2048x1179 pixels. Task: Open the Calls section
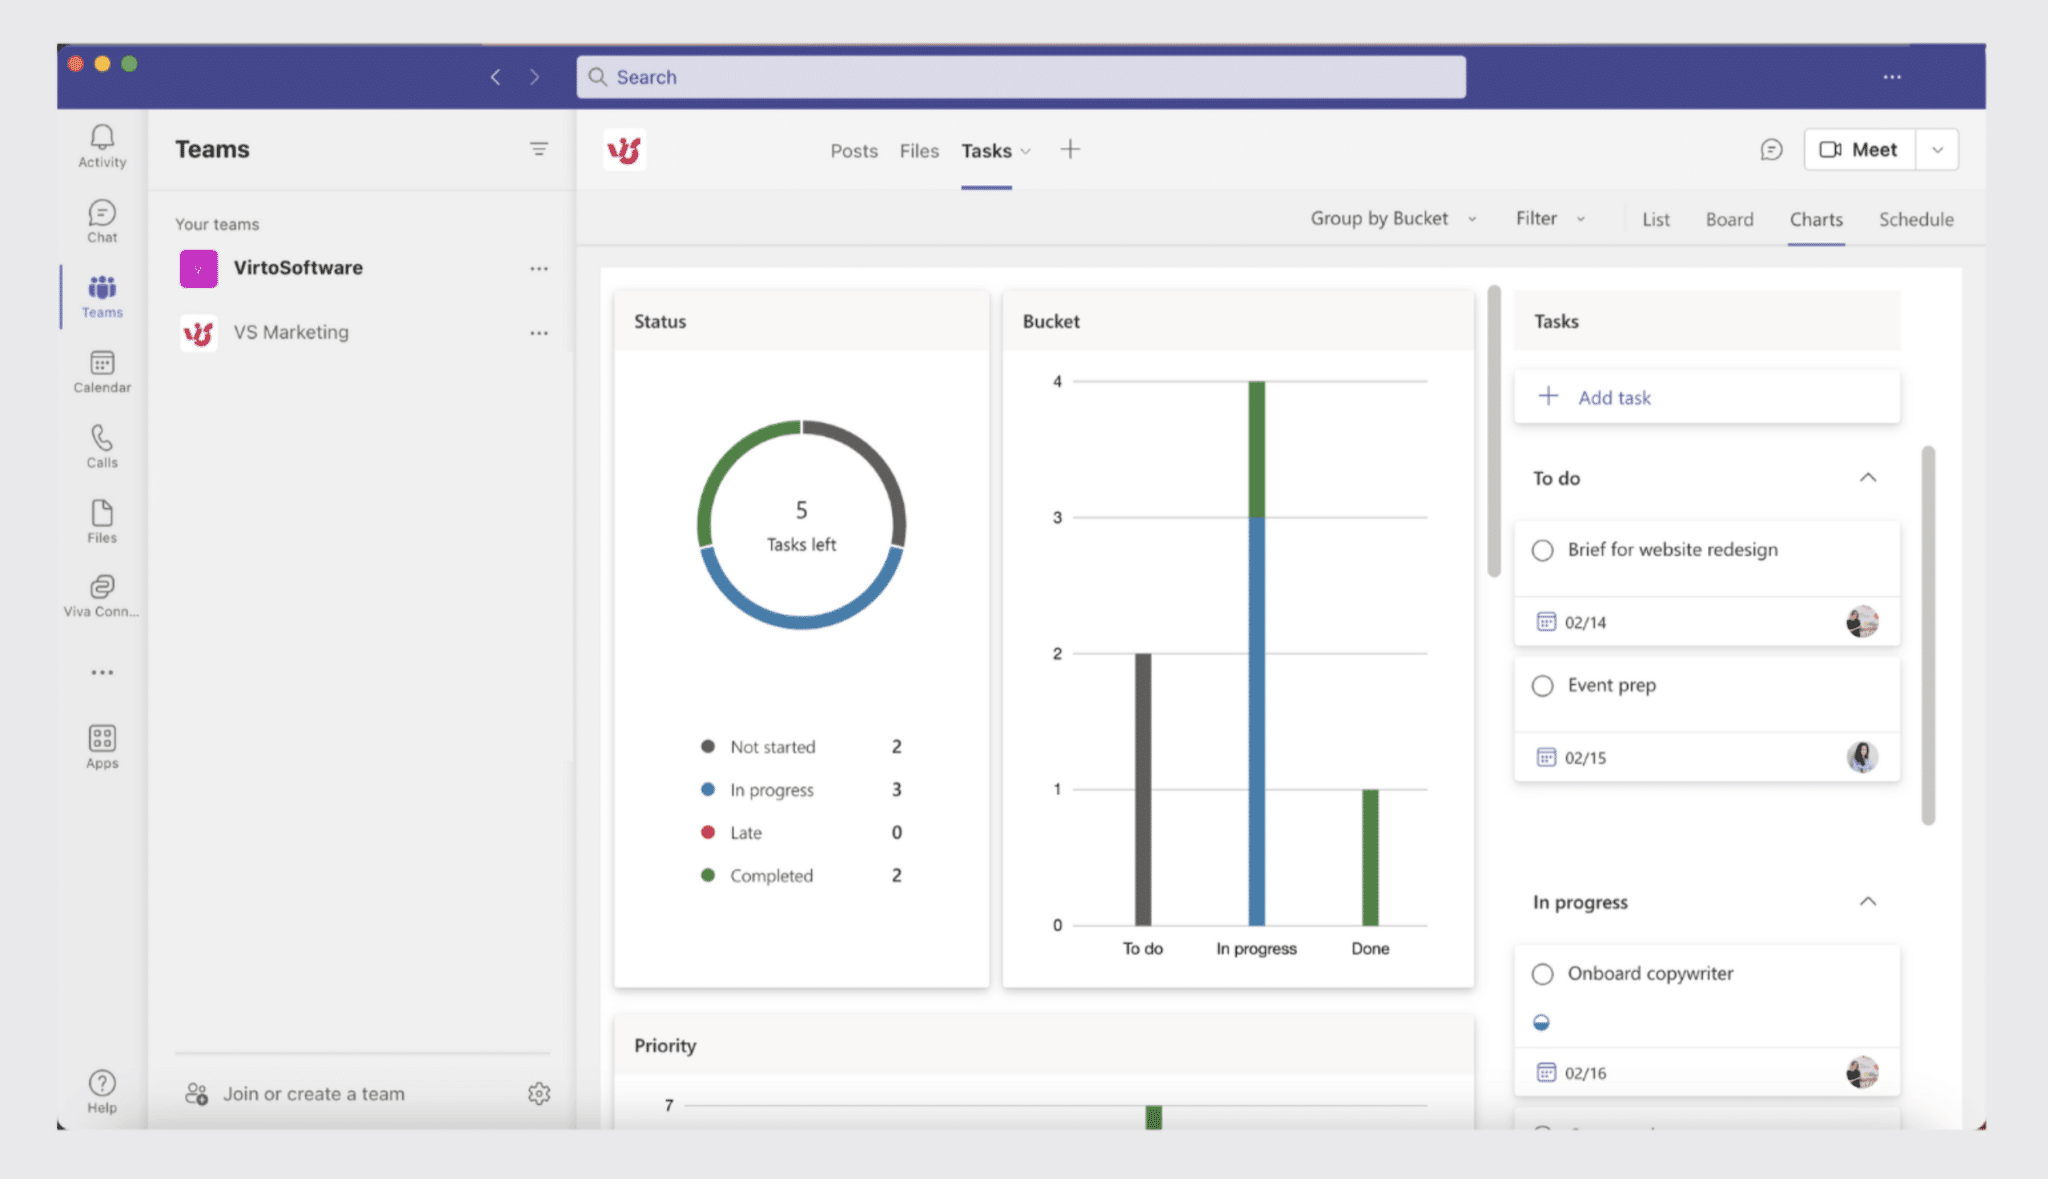pyautogui.click(x=100, y=445)
